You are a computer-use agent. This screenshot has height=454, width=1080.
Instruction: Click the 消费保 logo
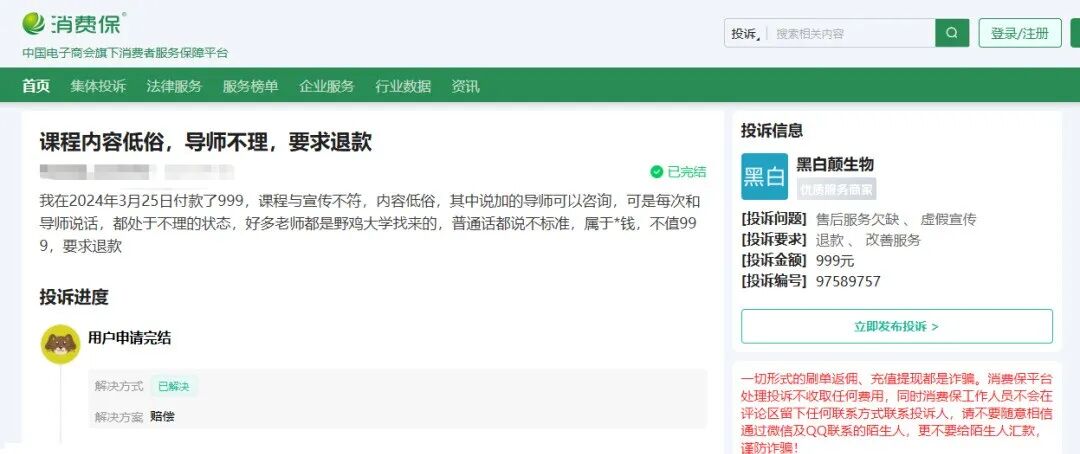click(x=75, y=23)
